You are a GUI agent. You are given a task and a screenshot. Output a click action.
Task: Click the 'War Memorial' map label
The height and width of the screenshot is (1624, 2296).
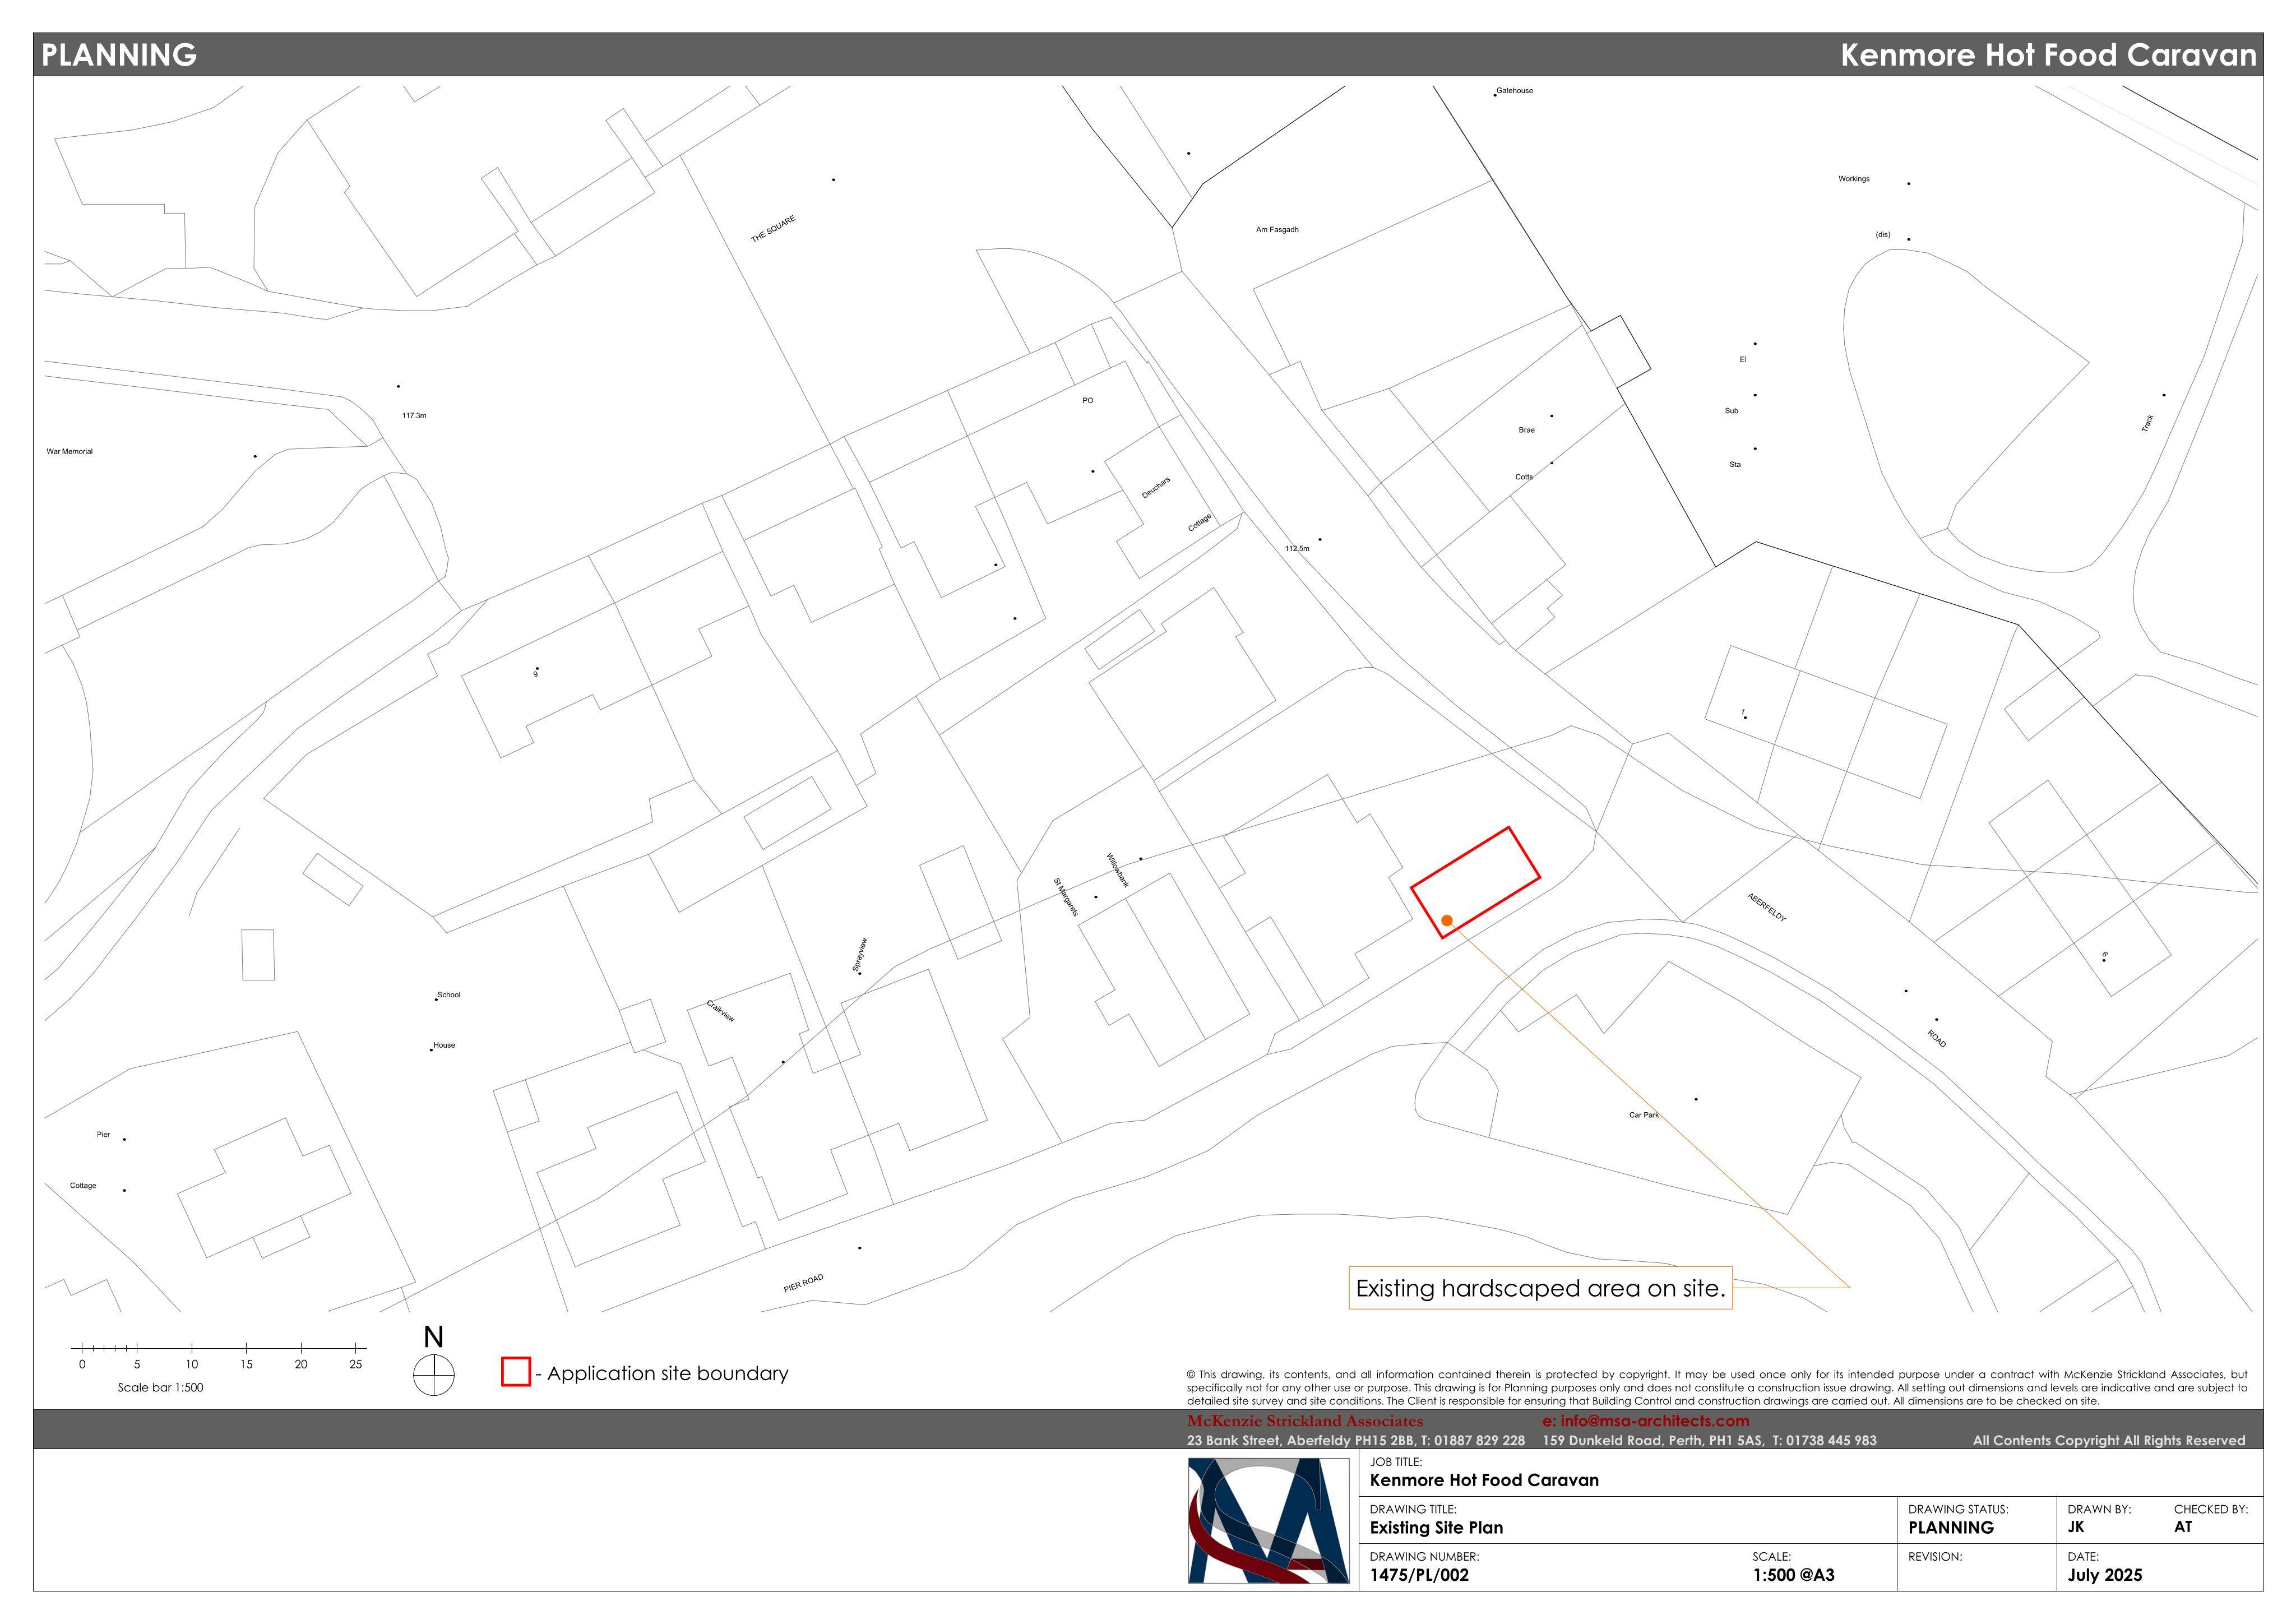pyautogui.click(x=69, y=452)
